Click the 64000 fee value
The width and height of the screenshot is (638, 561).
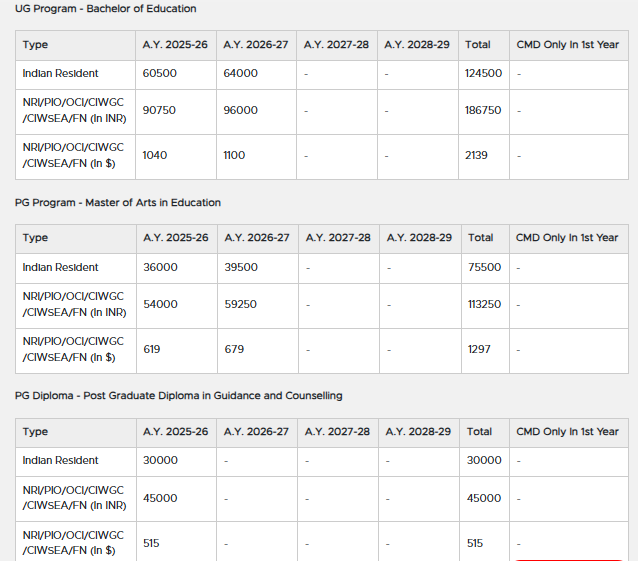240,74
